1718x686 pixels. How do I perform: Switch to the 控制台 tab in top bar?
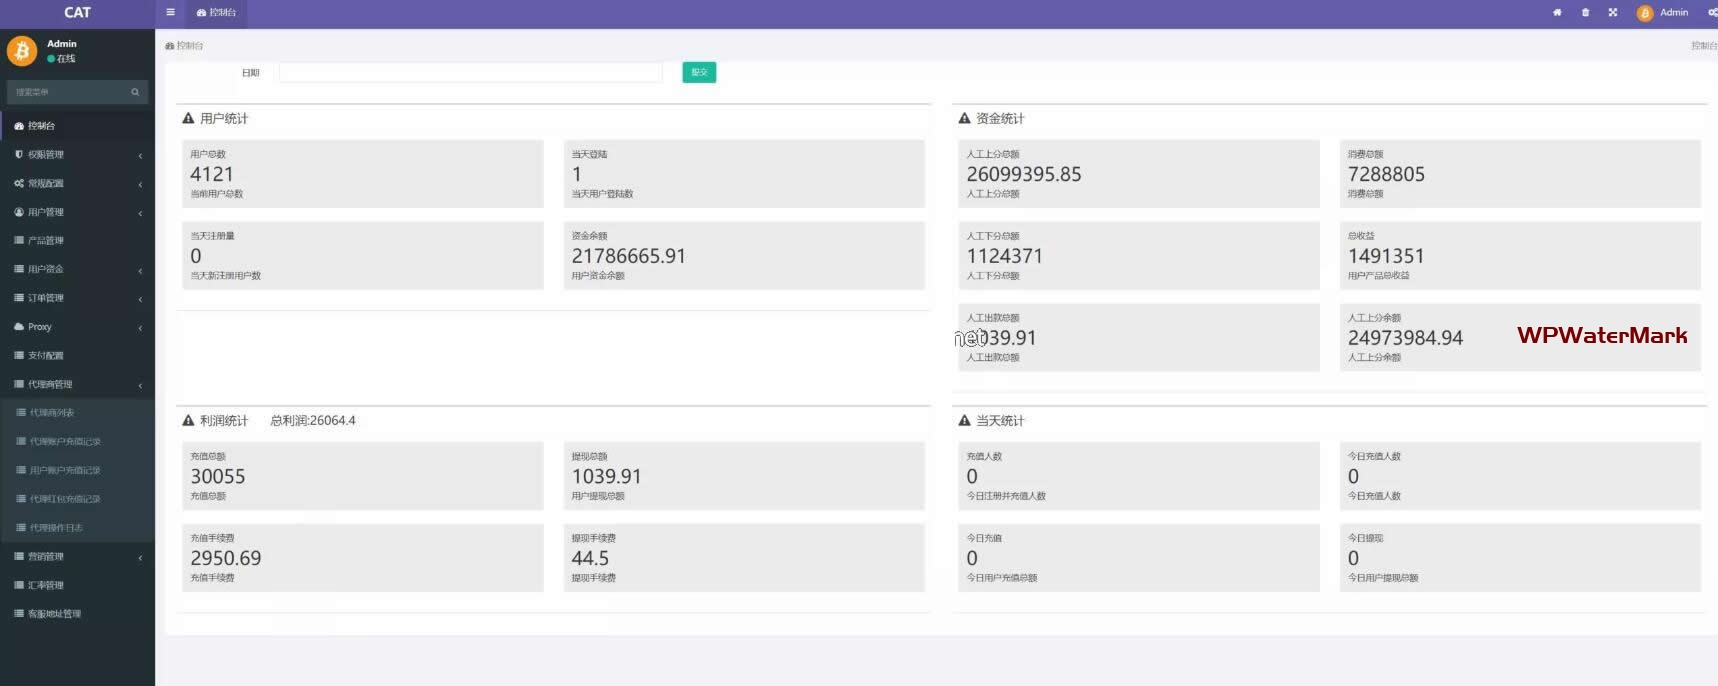pos(217,13)
